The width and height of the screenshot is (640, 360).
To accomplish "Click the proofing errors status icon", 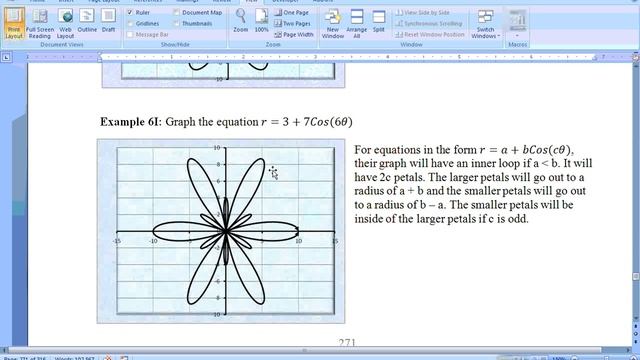I will (108, 358).
